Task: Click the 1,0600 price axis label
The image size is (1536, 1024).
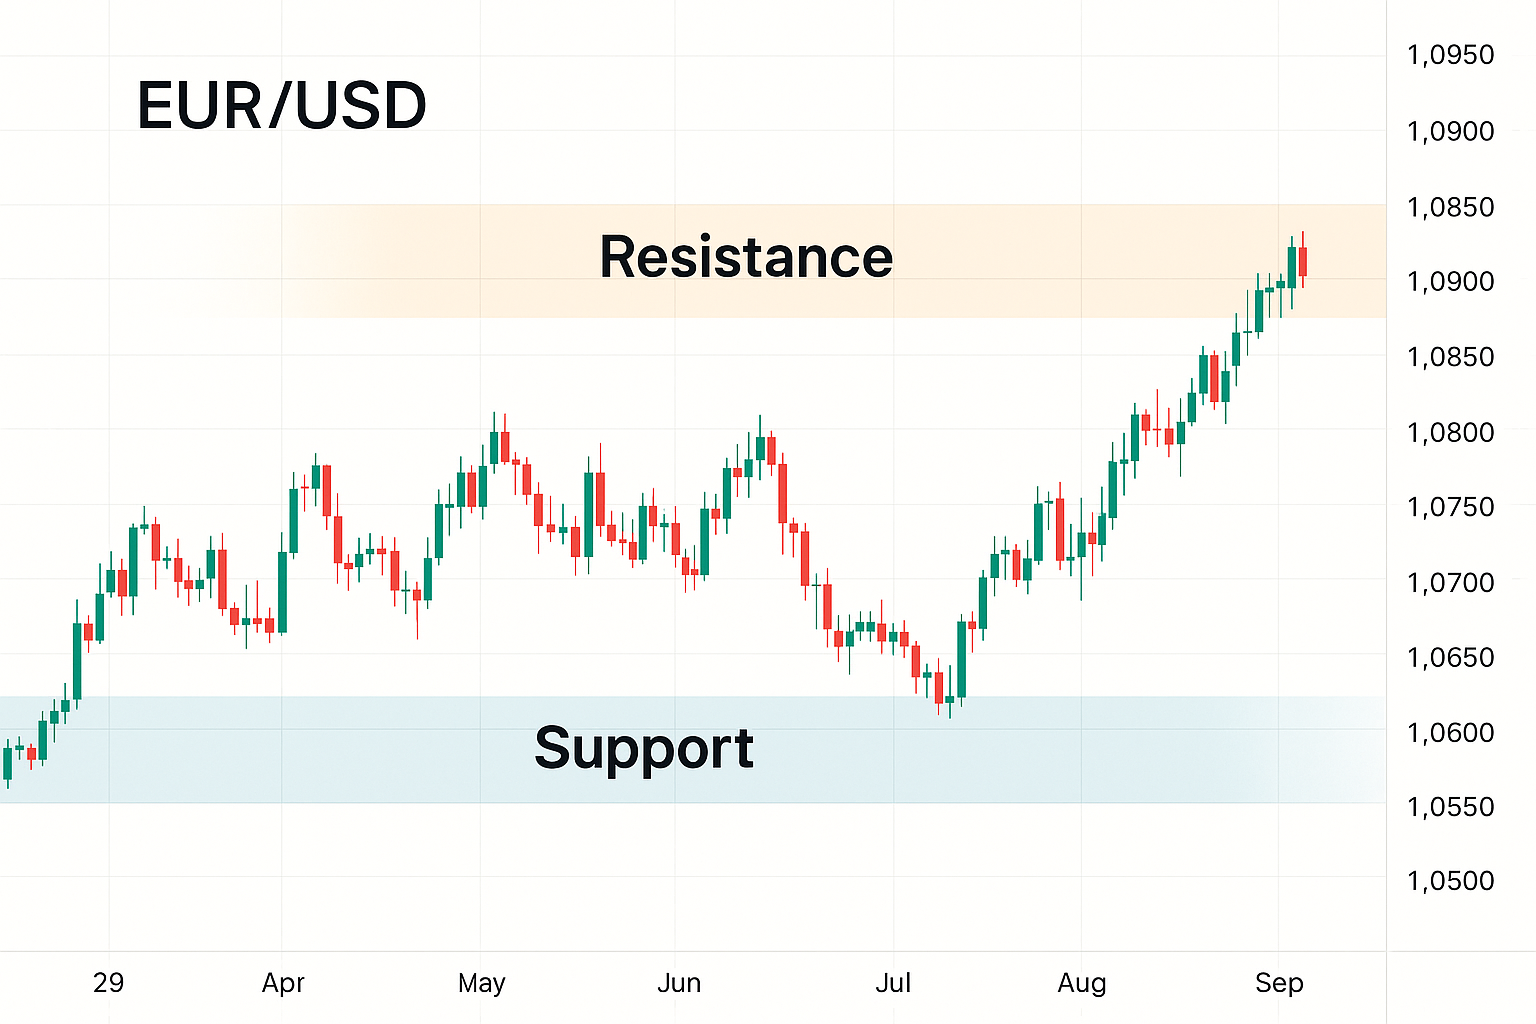Action: click(x=1449, y=732)
